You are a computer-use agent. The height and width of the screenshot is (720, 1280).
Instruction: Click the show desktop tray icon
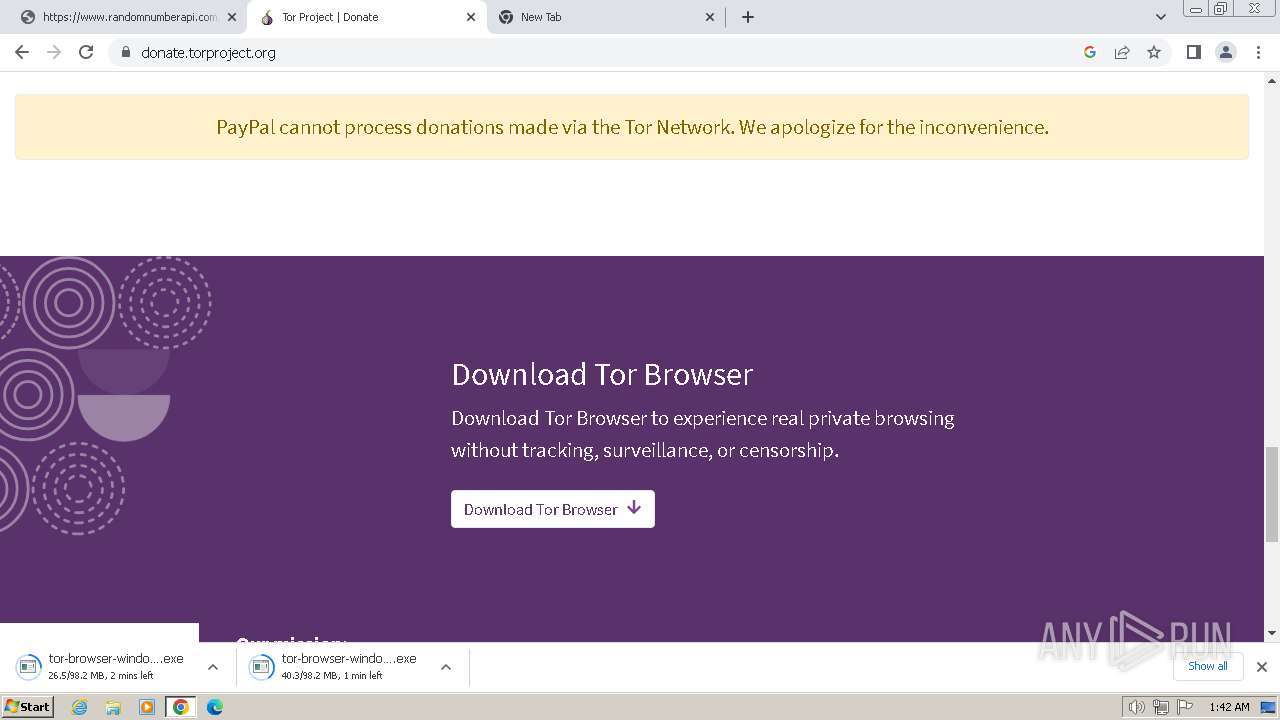1270,707
